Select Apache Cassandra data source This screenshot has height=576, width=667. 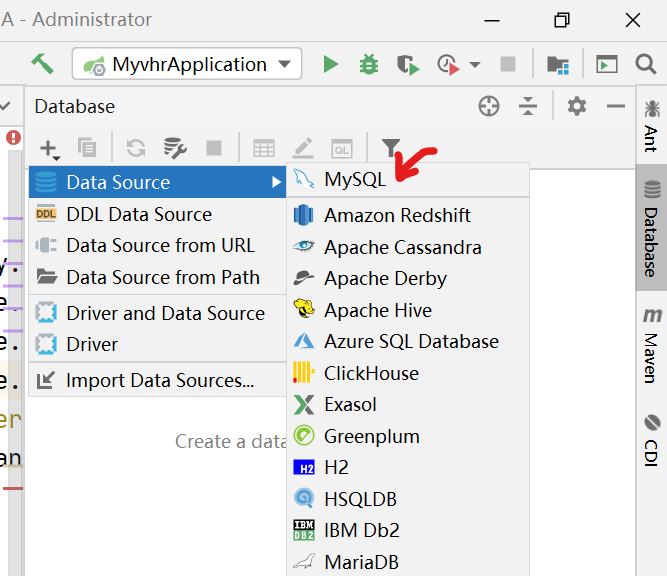coord(408,247)
